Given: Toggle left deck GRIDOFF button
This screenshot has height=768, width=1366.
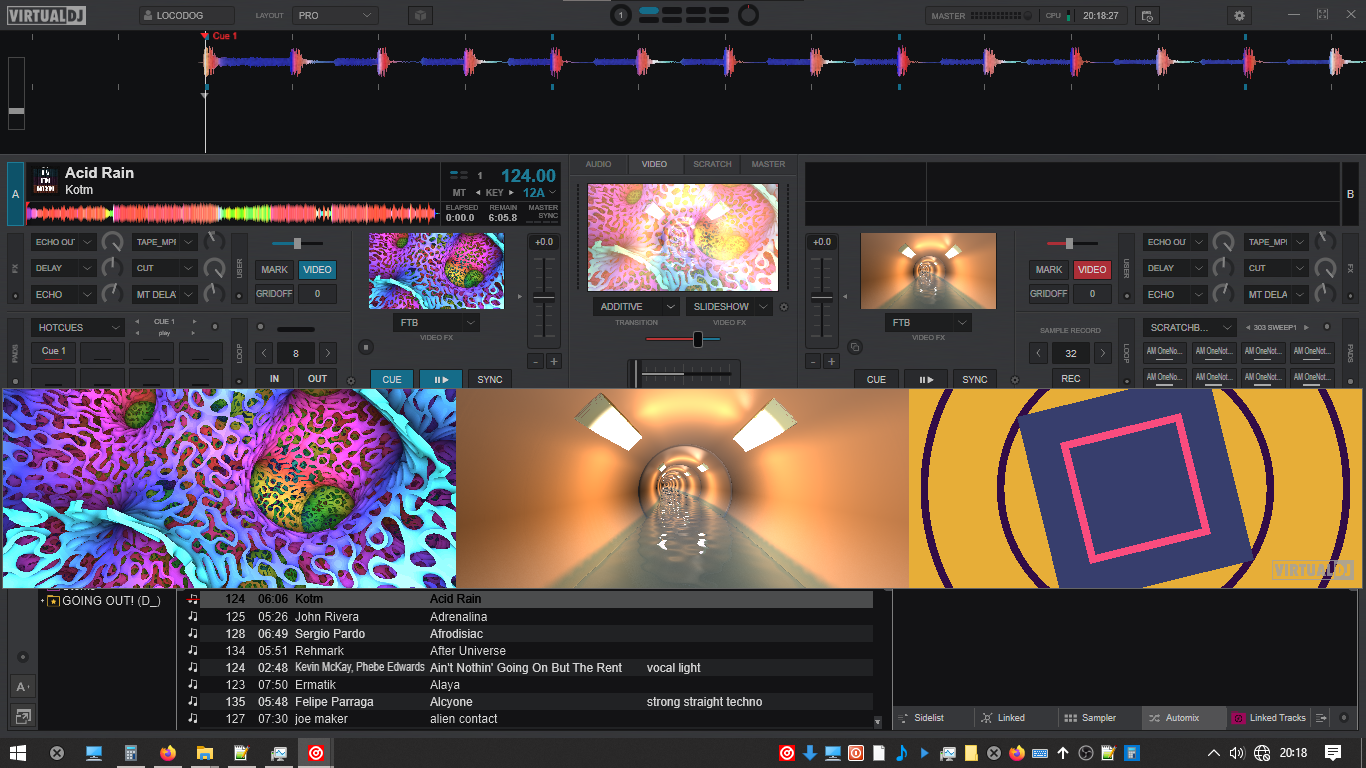Looking at the screenshot, I should tap(274, 294).
